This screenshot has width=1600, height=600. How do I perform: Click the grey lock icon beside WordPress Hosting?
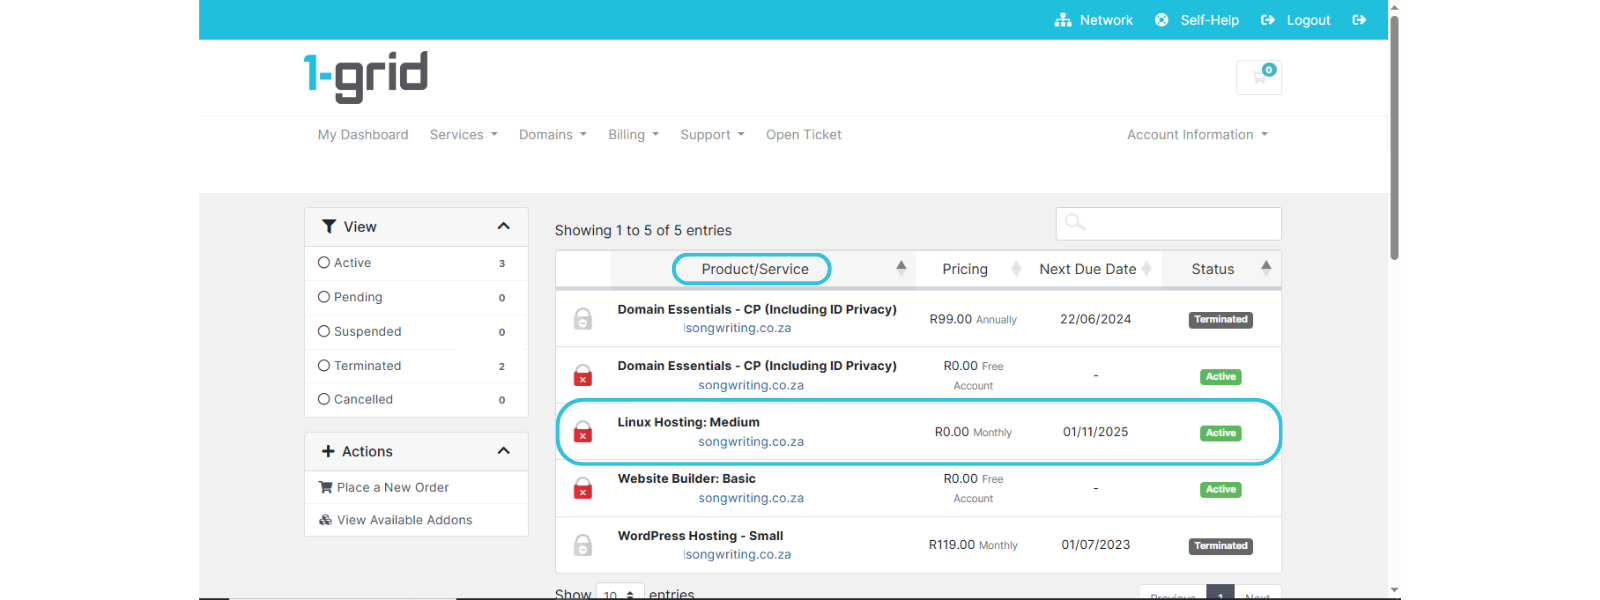[x=583, y=545]
